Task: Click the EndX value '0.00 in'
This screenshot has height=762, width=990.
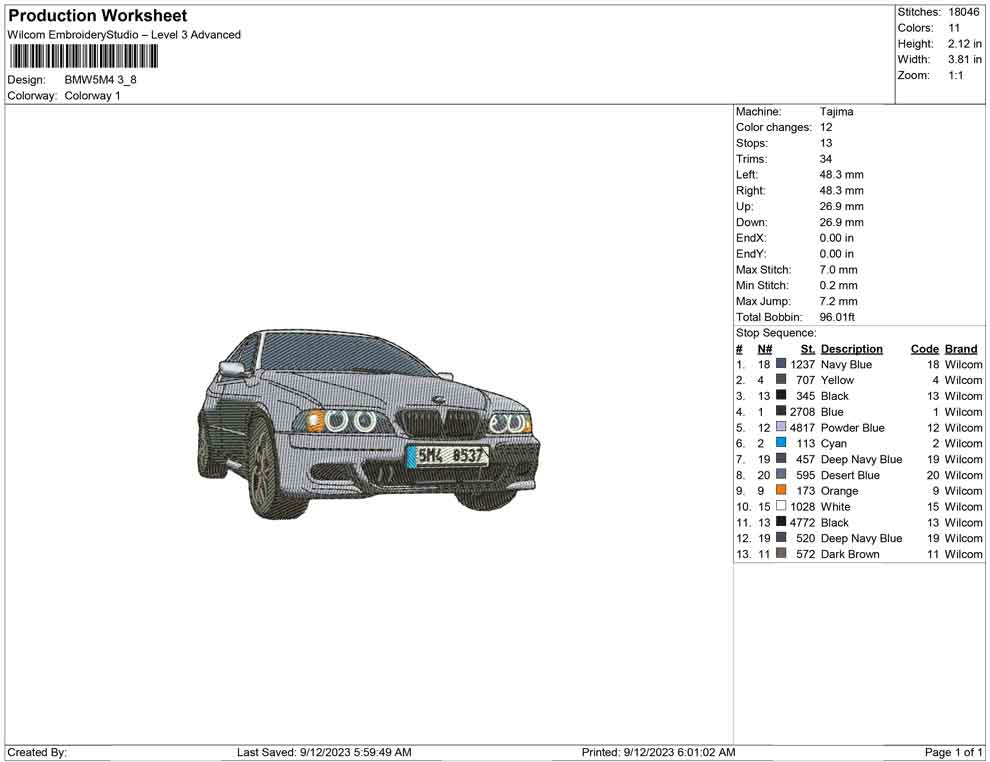Action: [x=837, y=238]
